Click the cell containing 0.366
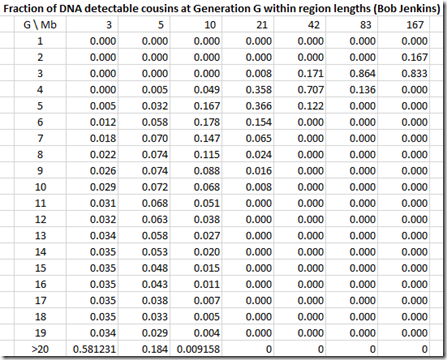Screen dimensions: 447x360 point(248,106)
